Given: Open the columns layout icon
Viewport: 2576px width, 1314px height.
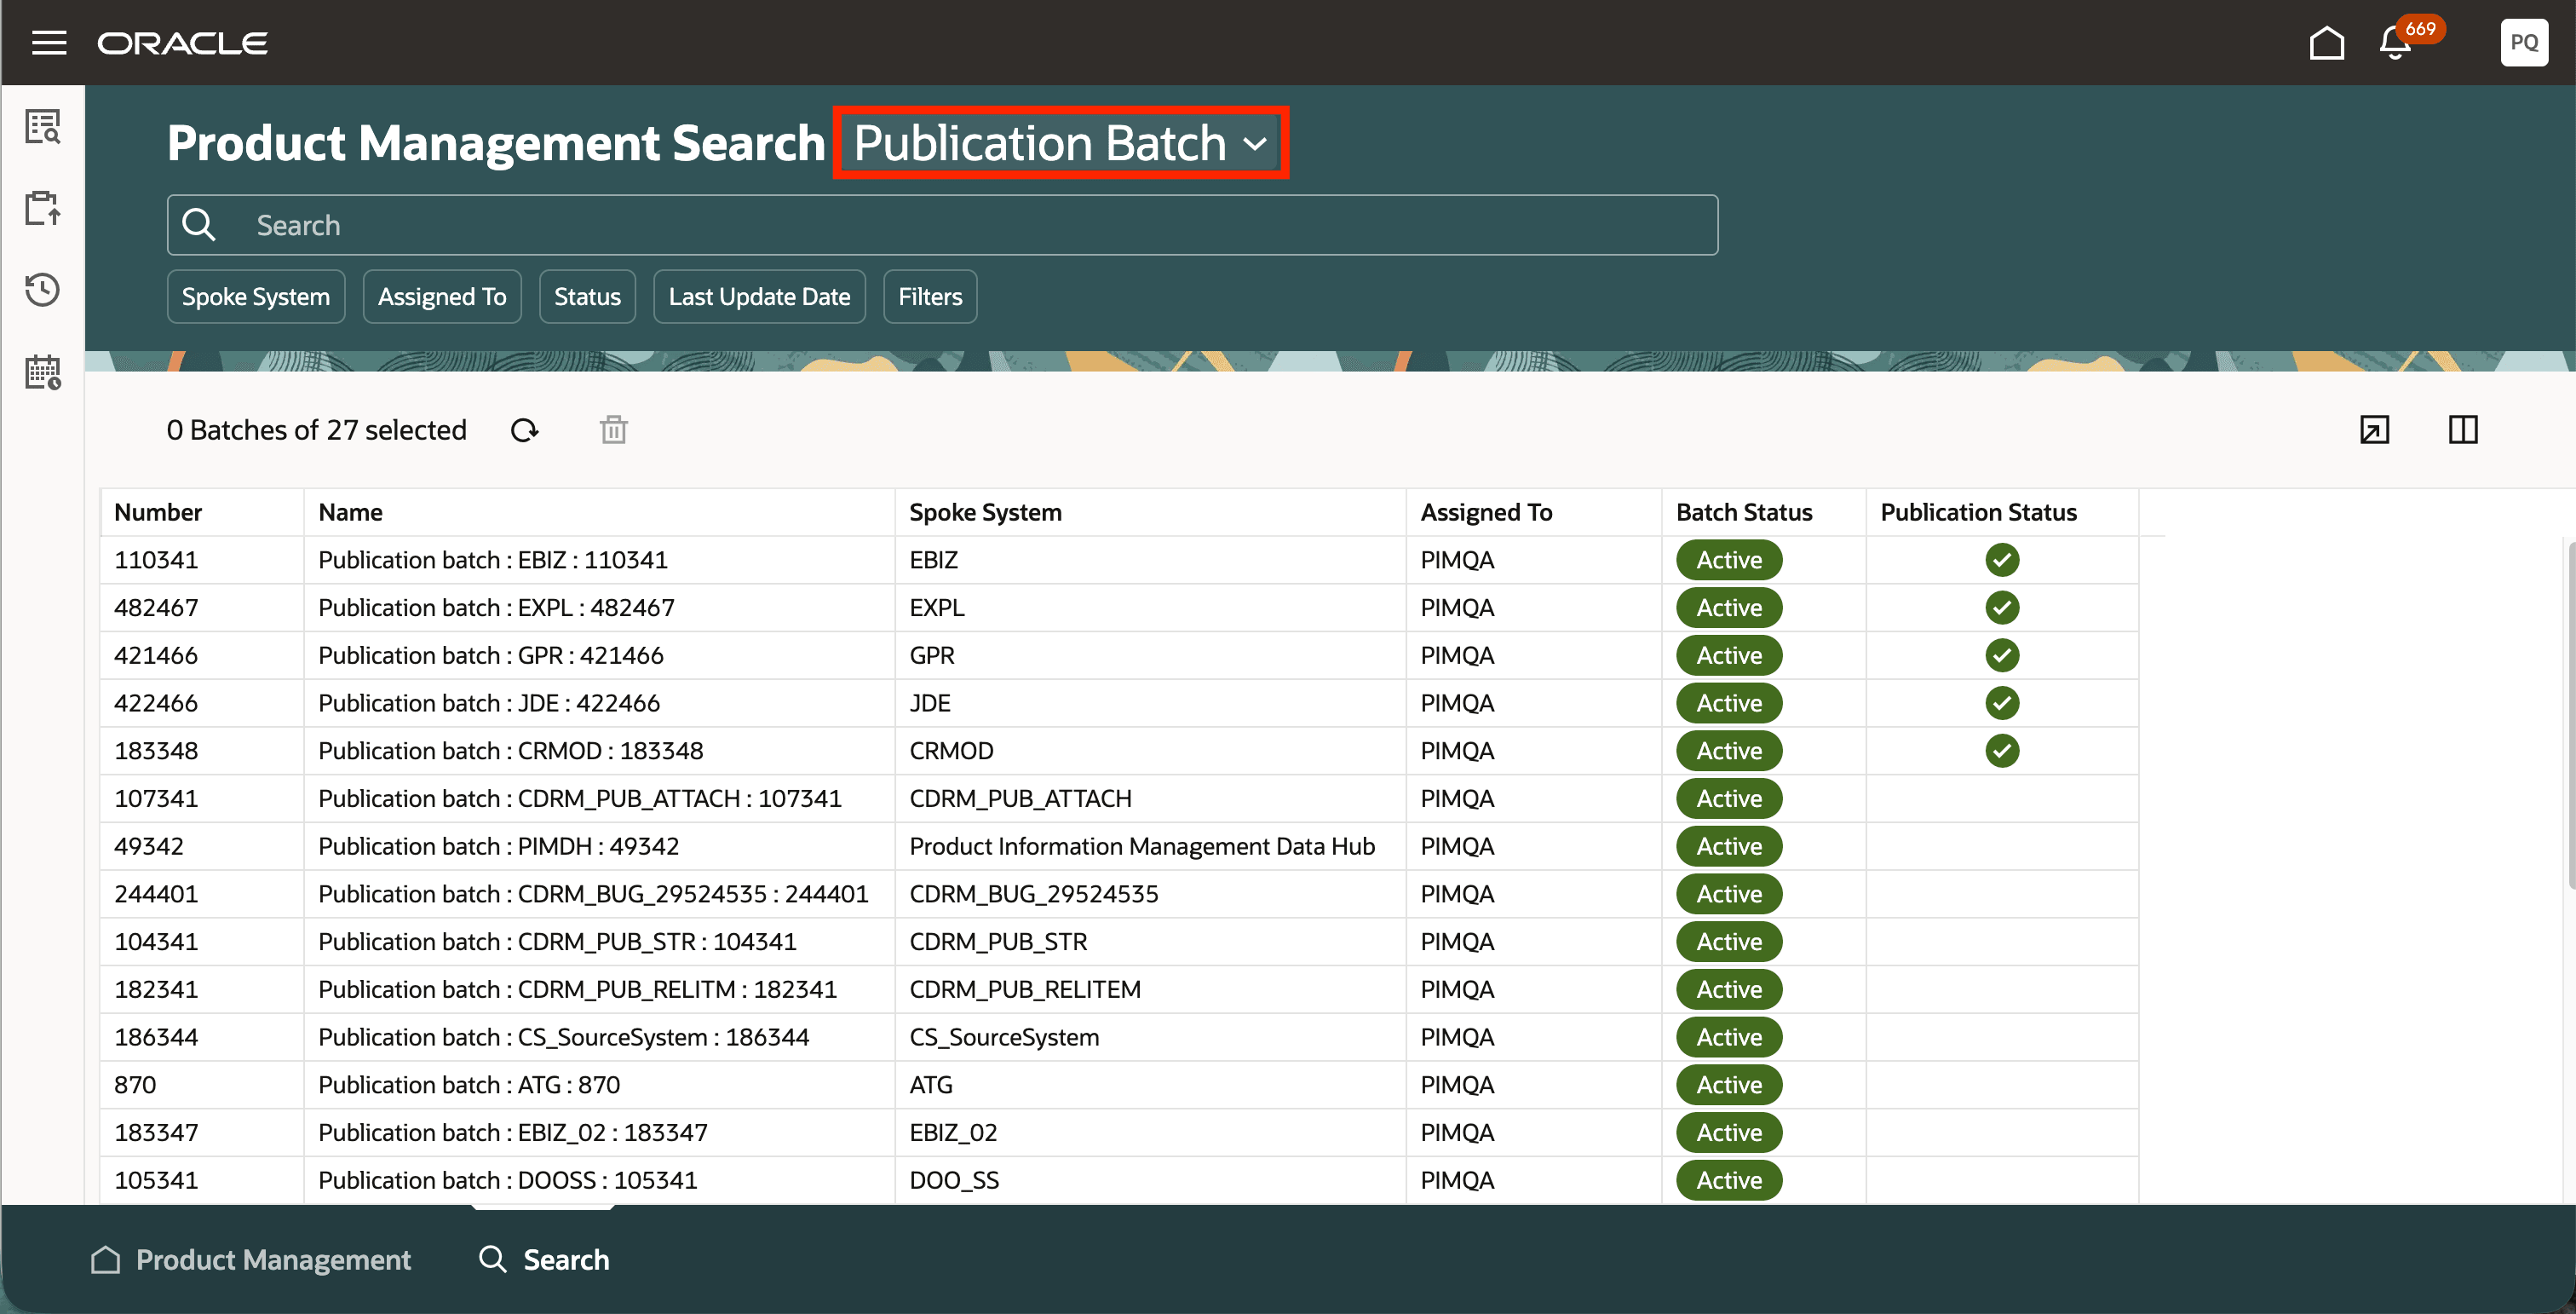Looking at the screenshot, I should coord(2463,430).
